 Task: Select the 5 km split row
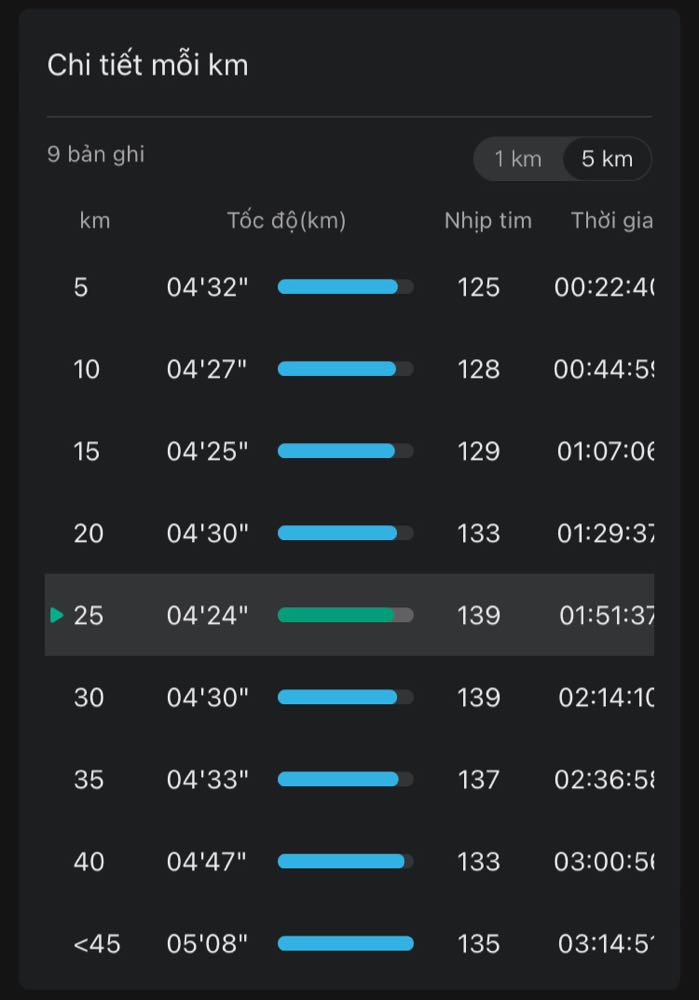(350, 287)
